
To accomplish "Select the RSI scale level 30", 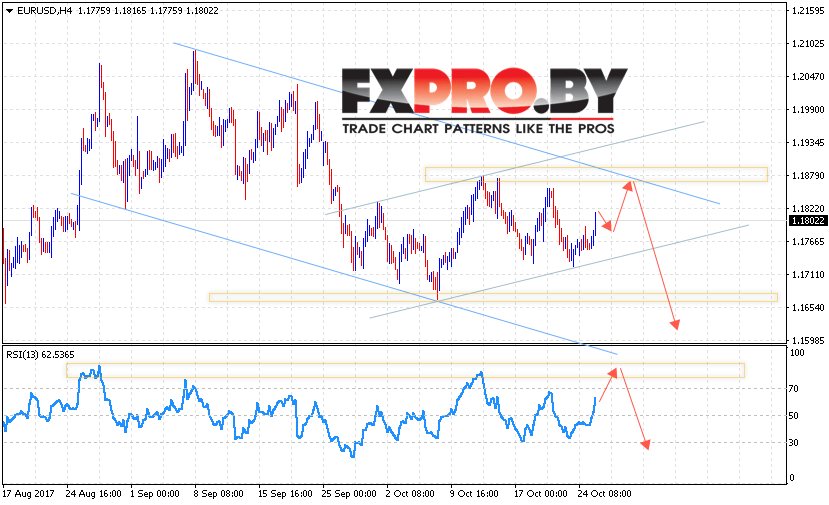I will (794, 443).
